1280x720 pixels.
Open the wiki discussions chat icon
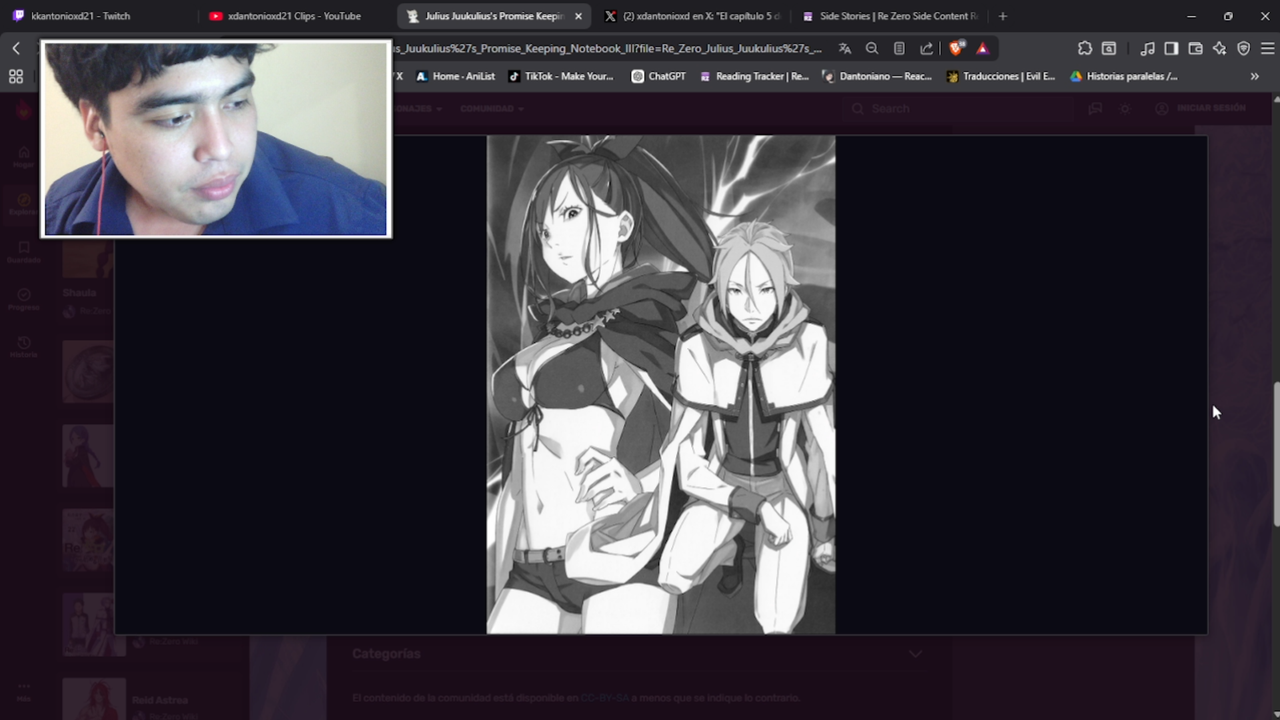coord(1096,108)
